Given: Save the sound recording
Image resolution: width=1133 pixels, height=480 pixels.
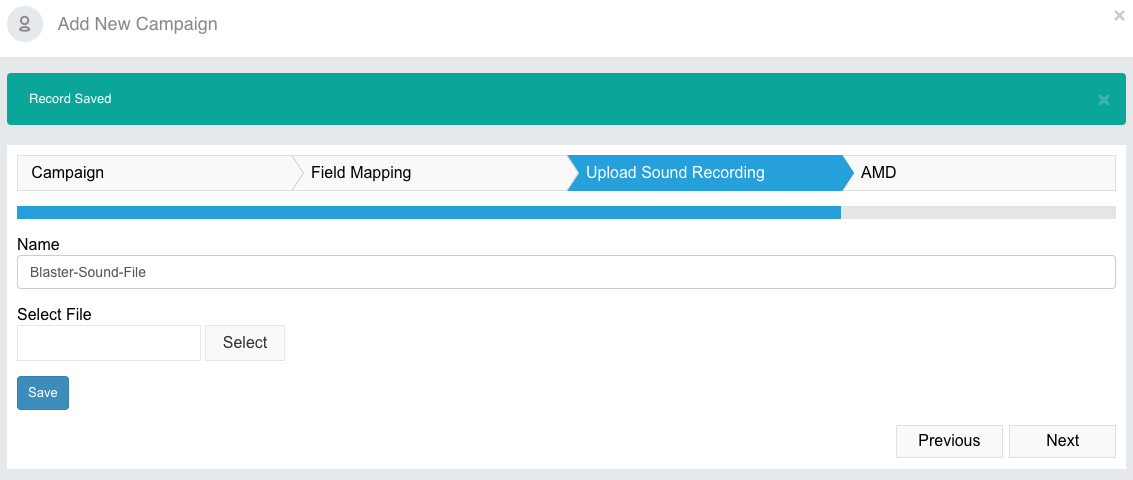Looking at the screenshot, I should tap(43, 393).
